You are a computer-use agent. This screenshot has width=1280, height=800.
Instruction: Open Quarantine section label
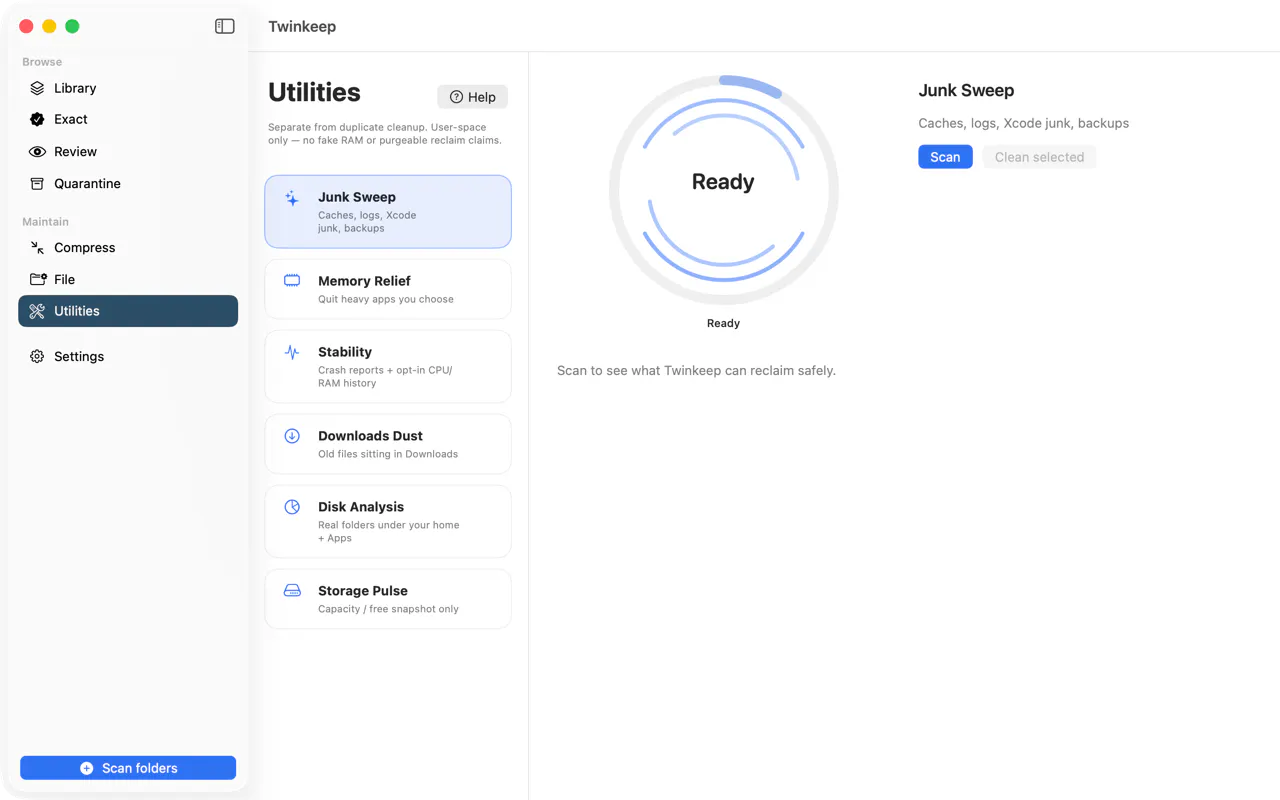tap(87, 184)
